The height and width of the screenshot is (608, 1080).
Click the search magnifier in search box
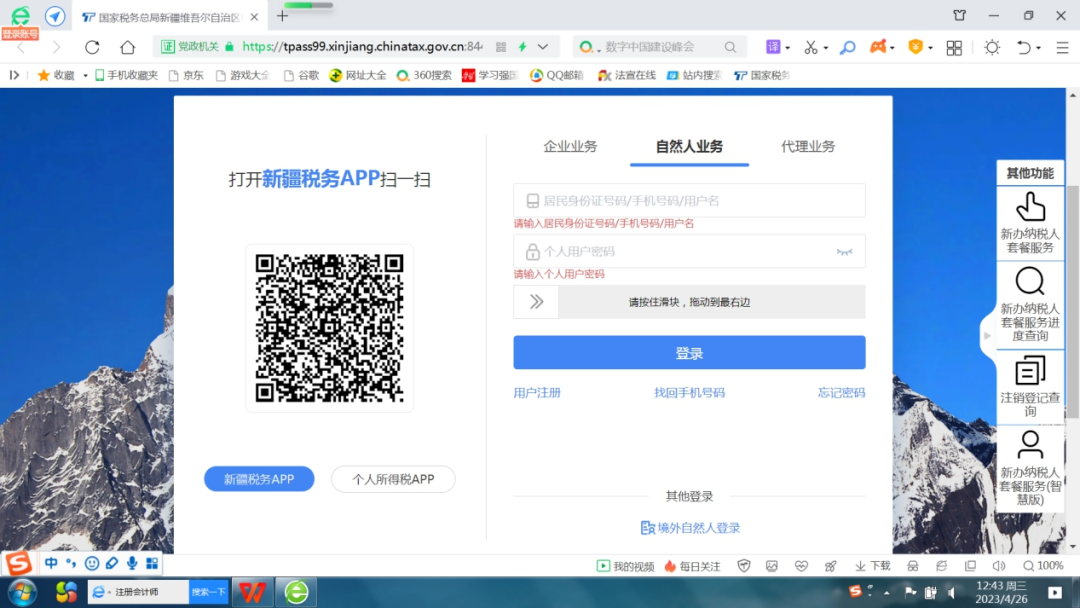tap(730, 47)
